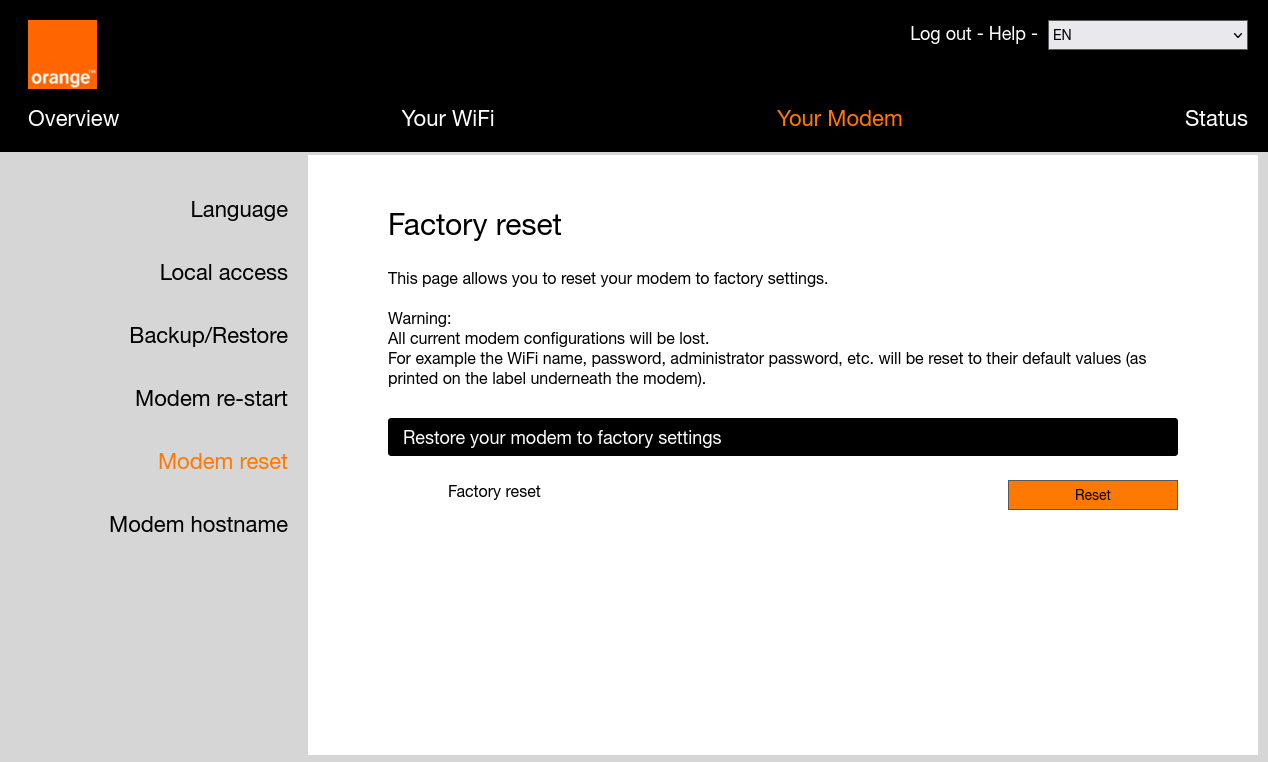Open the Modem hostname page
Viewport: 1268px width, 762px height.
(x=198, y=524)
